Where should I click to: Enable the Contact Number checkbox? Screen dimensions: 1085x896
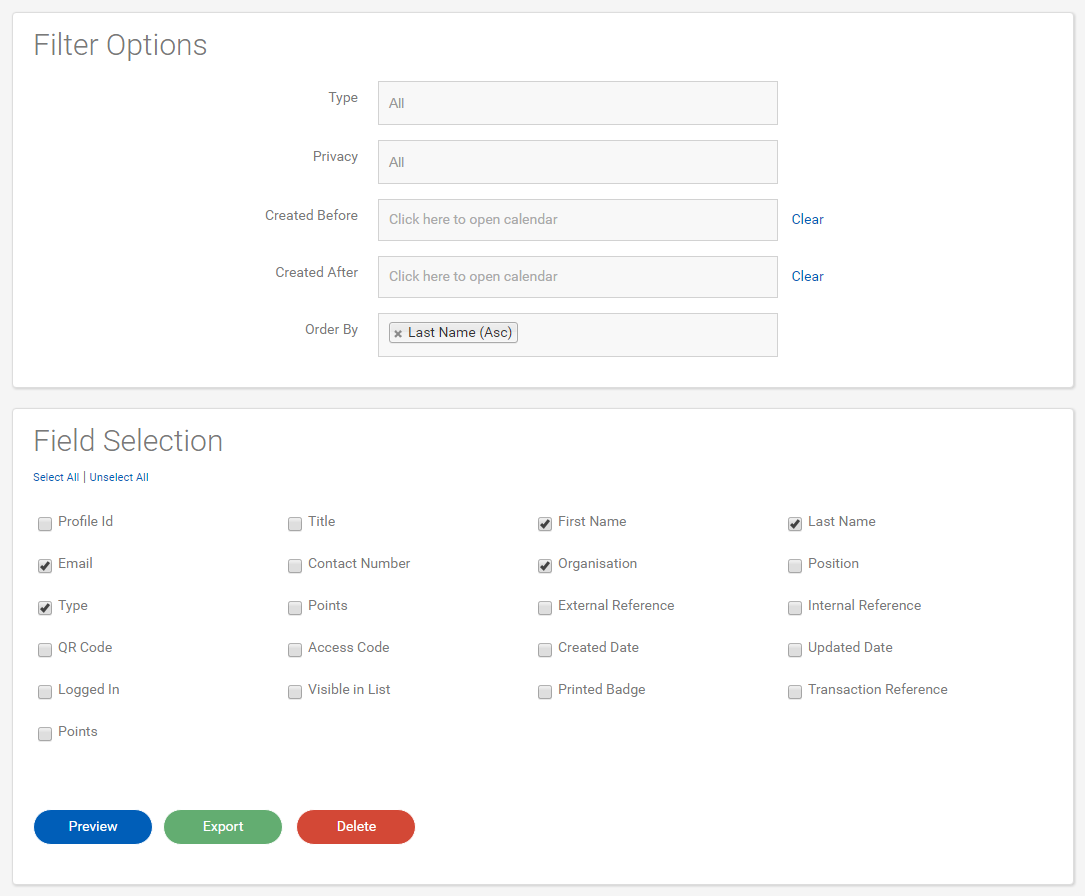click(x=295, y=566)
